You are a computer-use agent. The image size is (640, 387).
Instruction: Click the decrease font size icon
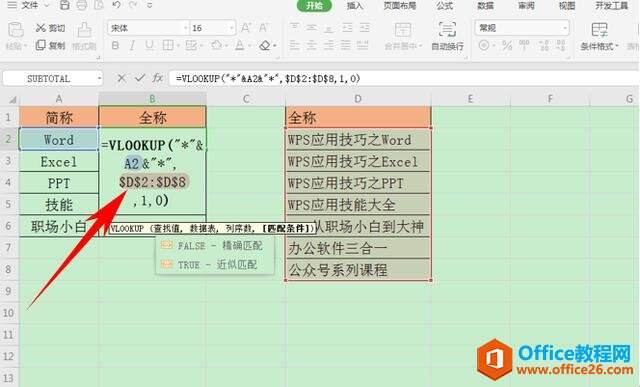tap(263, 28)
